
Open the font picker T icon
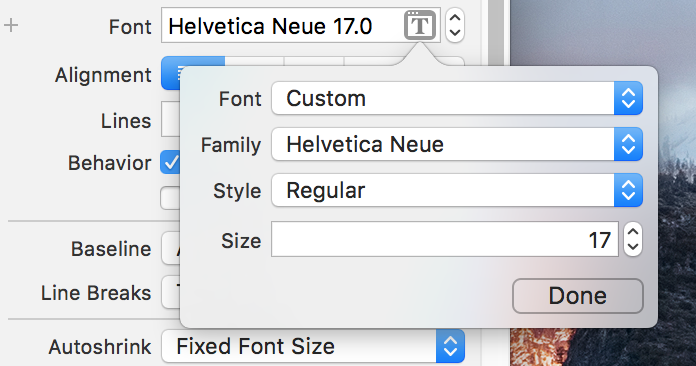point(419,25)
